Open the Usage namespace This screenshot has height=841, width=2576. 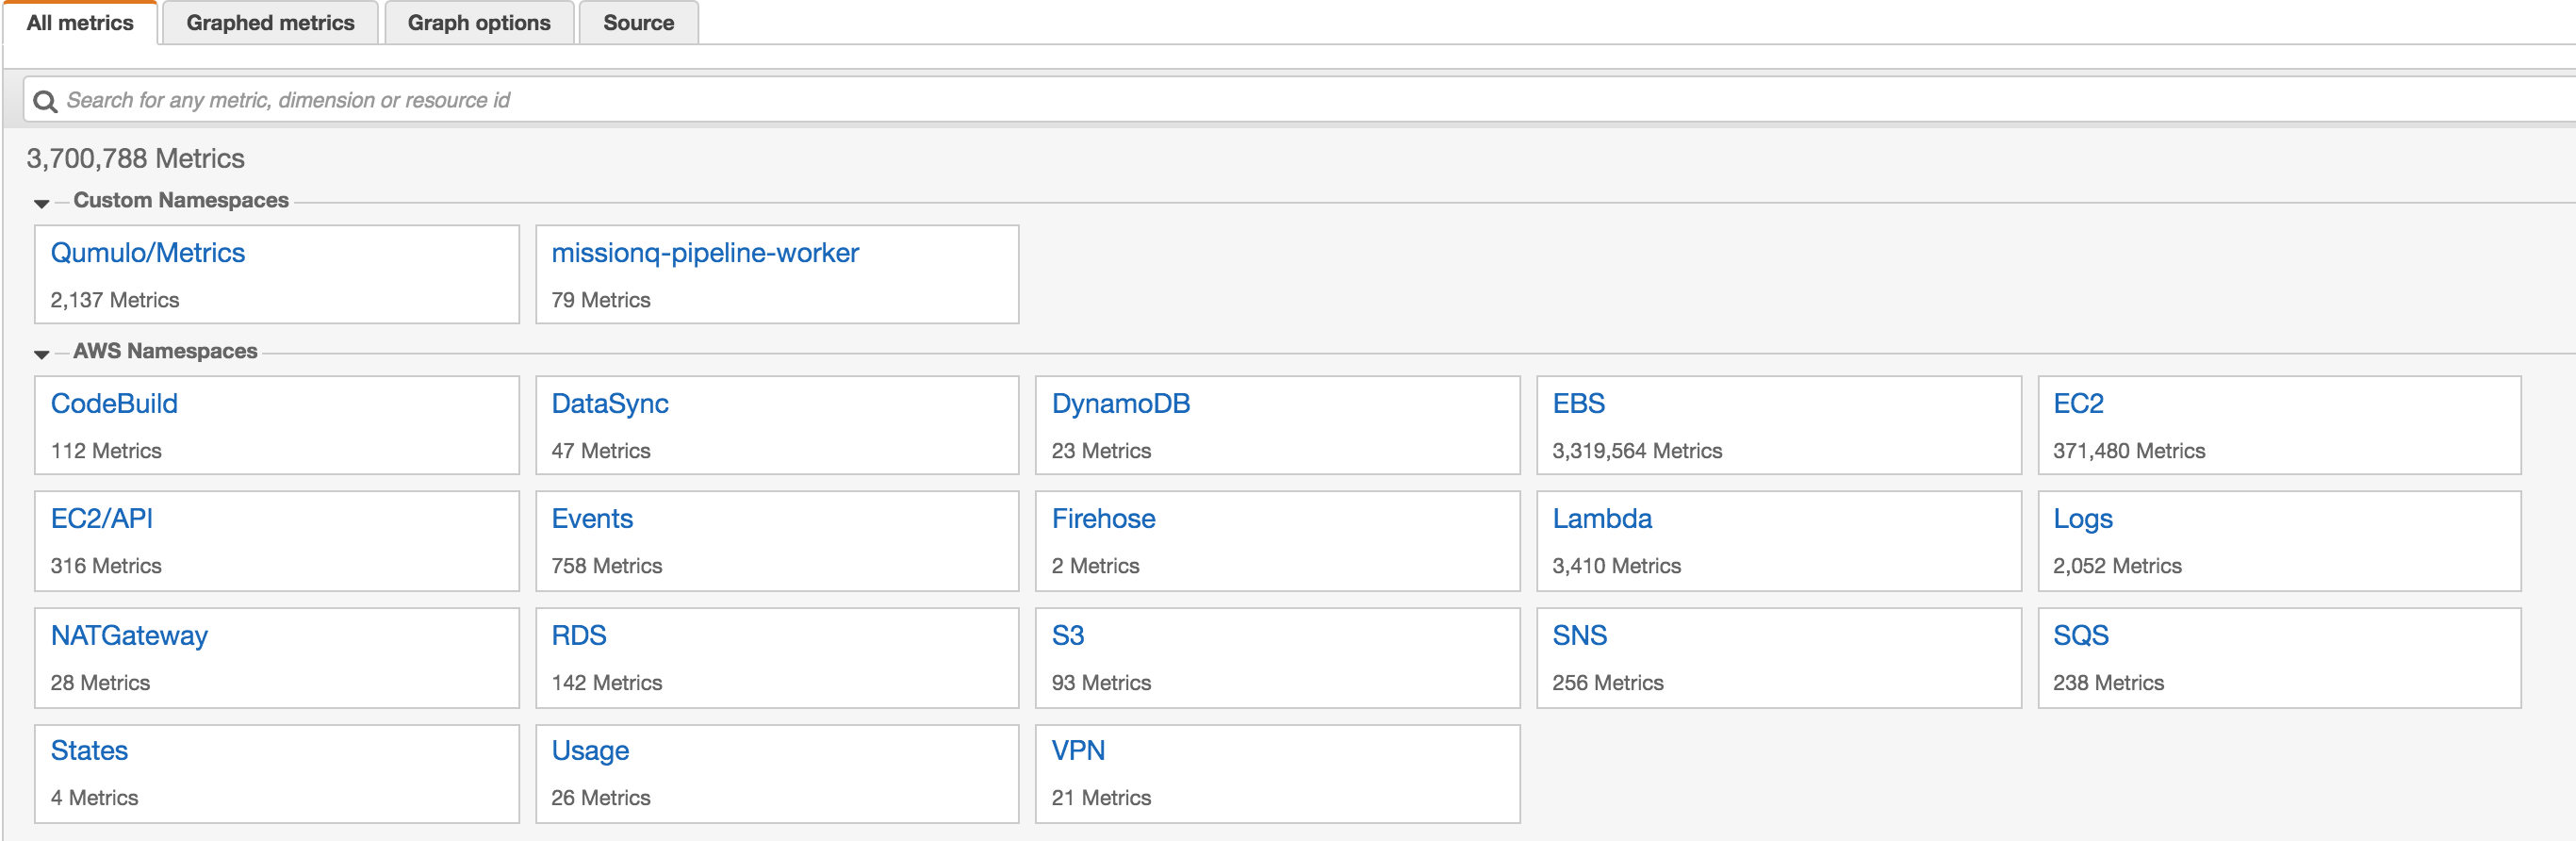[590, 751]
